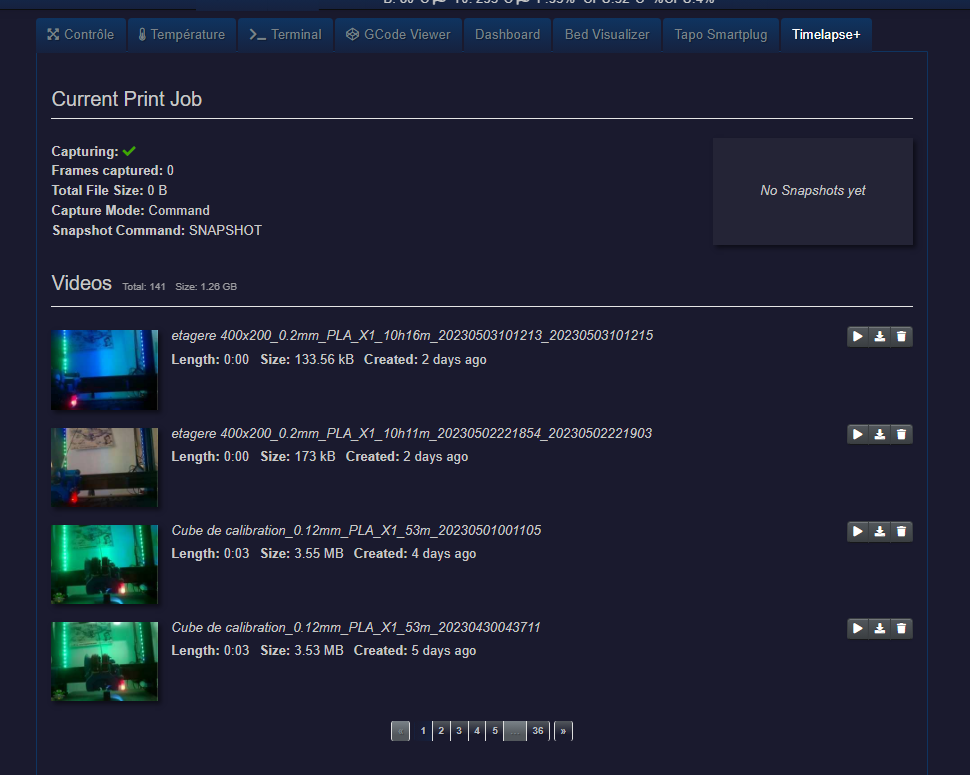Play the Cube de calibration 20230501 video
This screenshot has width=970, height=775.
(x=857, y=531)
